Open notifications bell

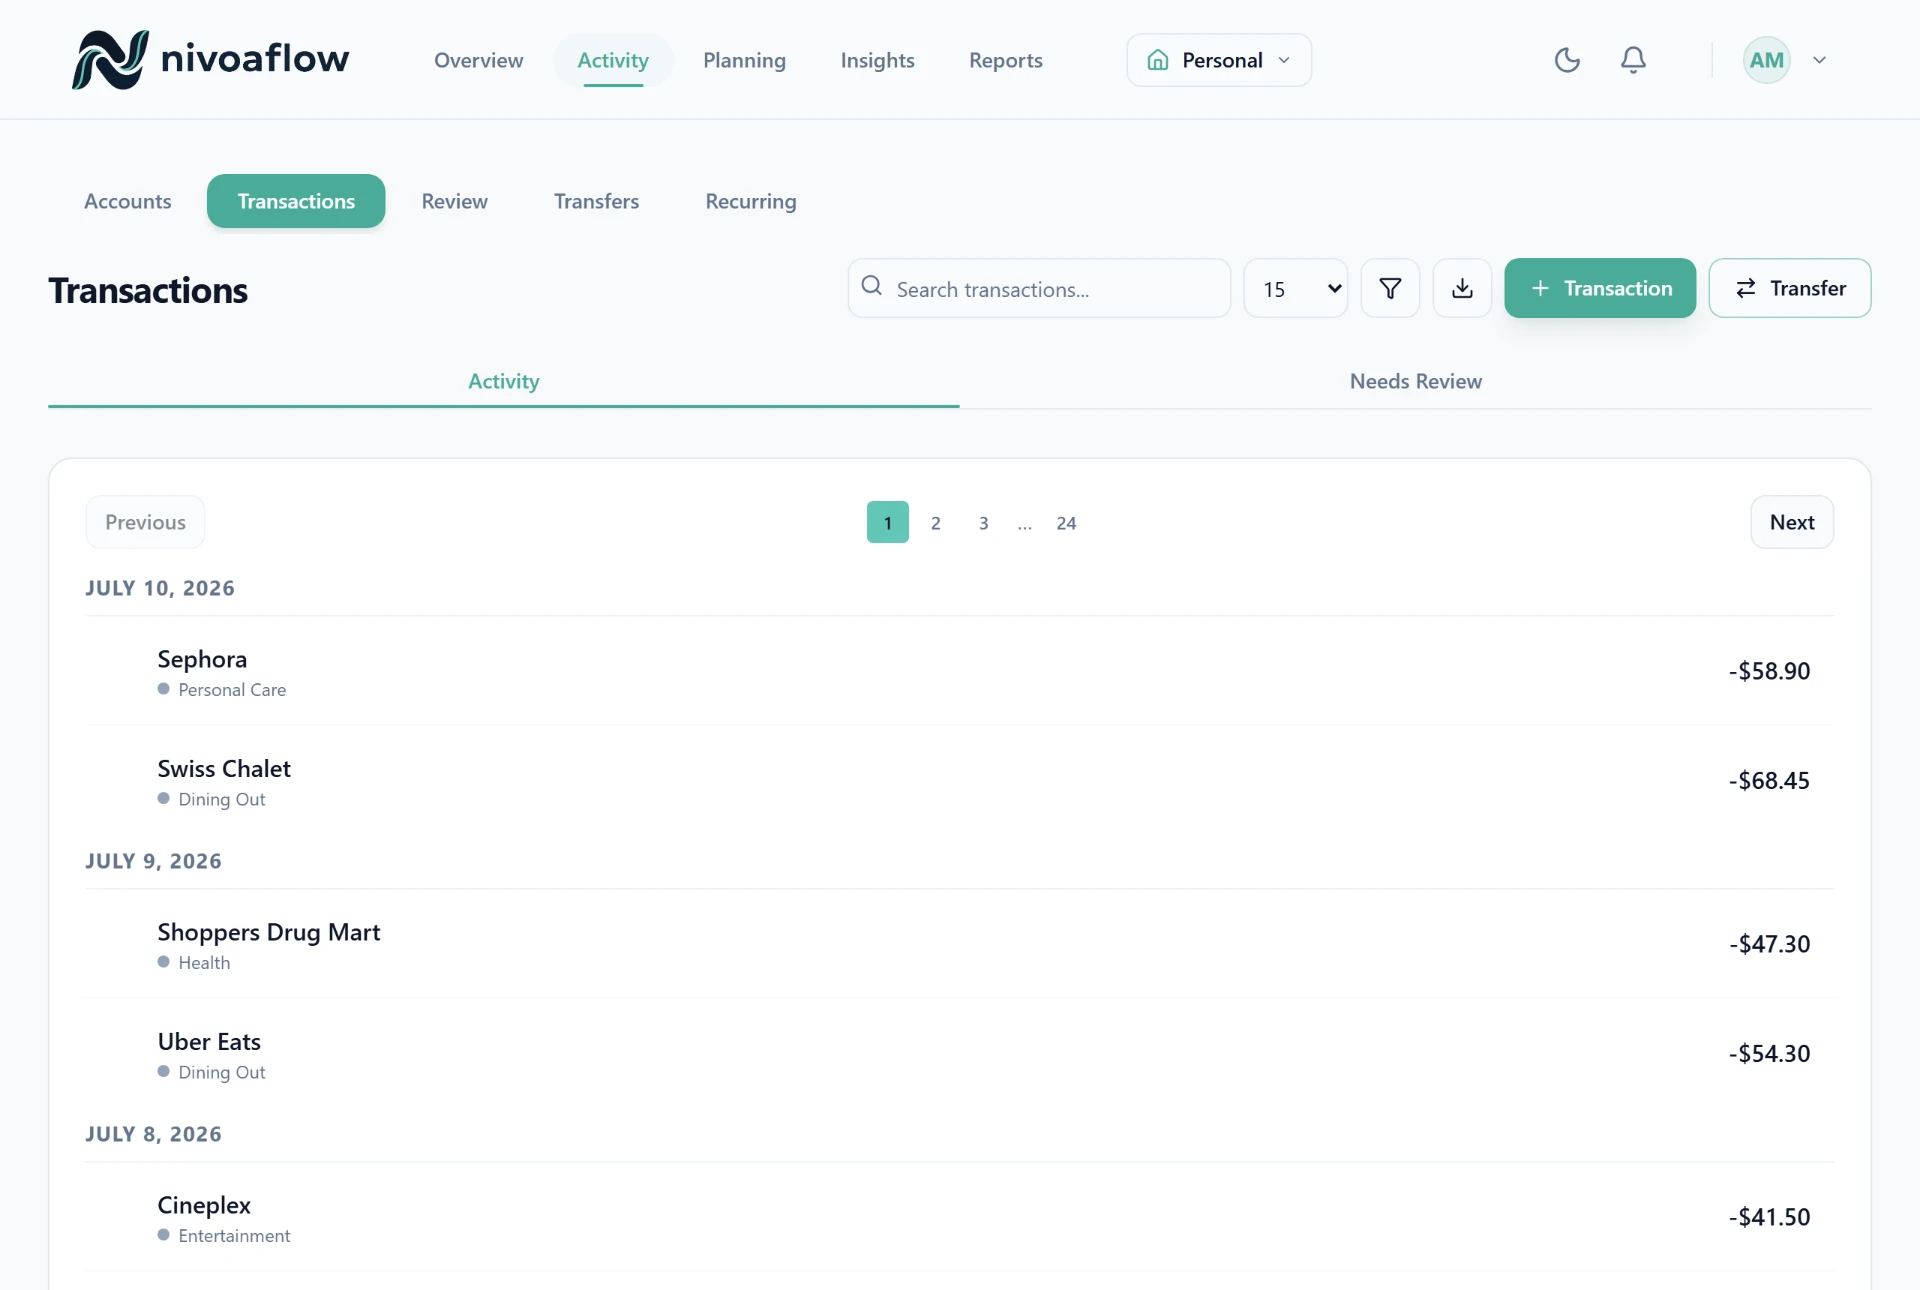pos(1633,60)
